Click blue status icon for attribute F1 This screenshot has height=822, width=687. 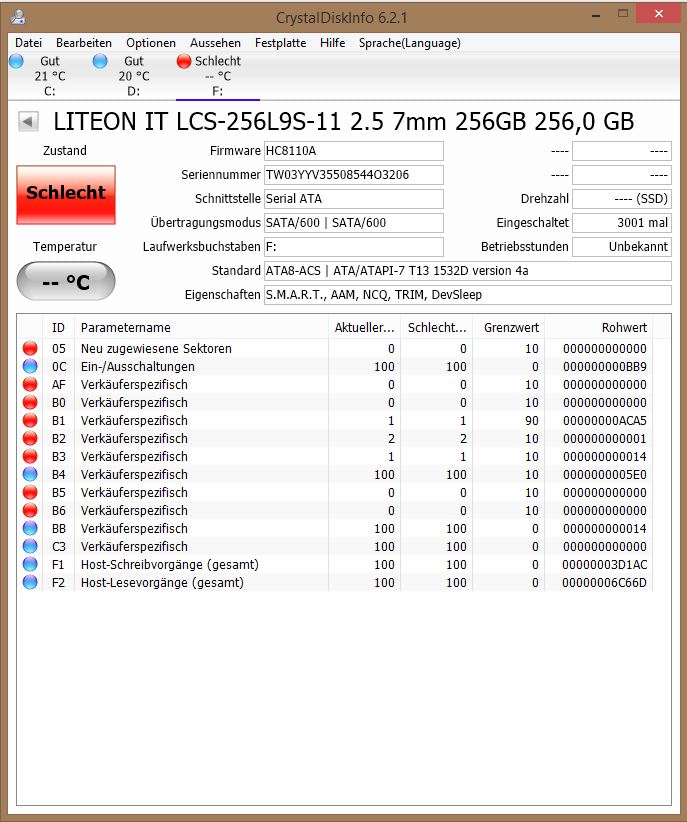[30, 565]
